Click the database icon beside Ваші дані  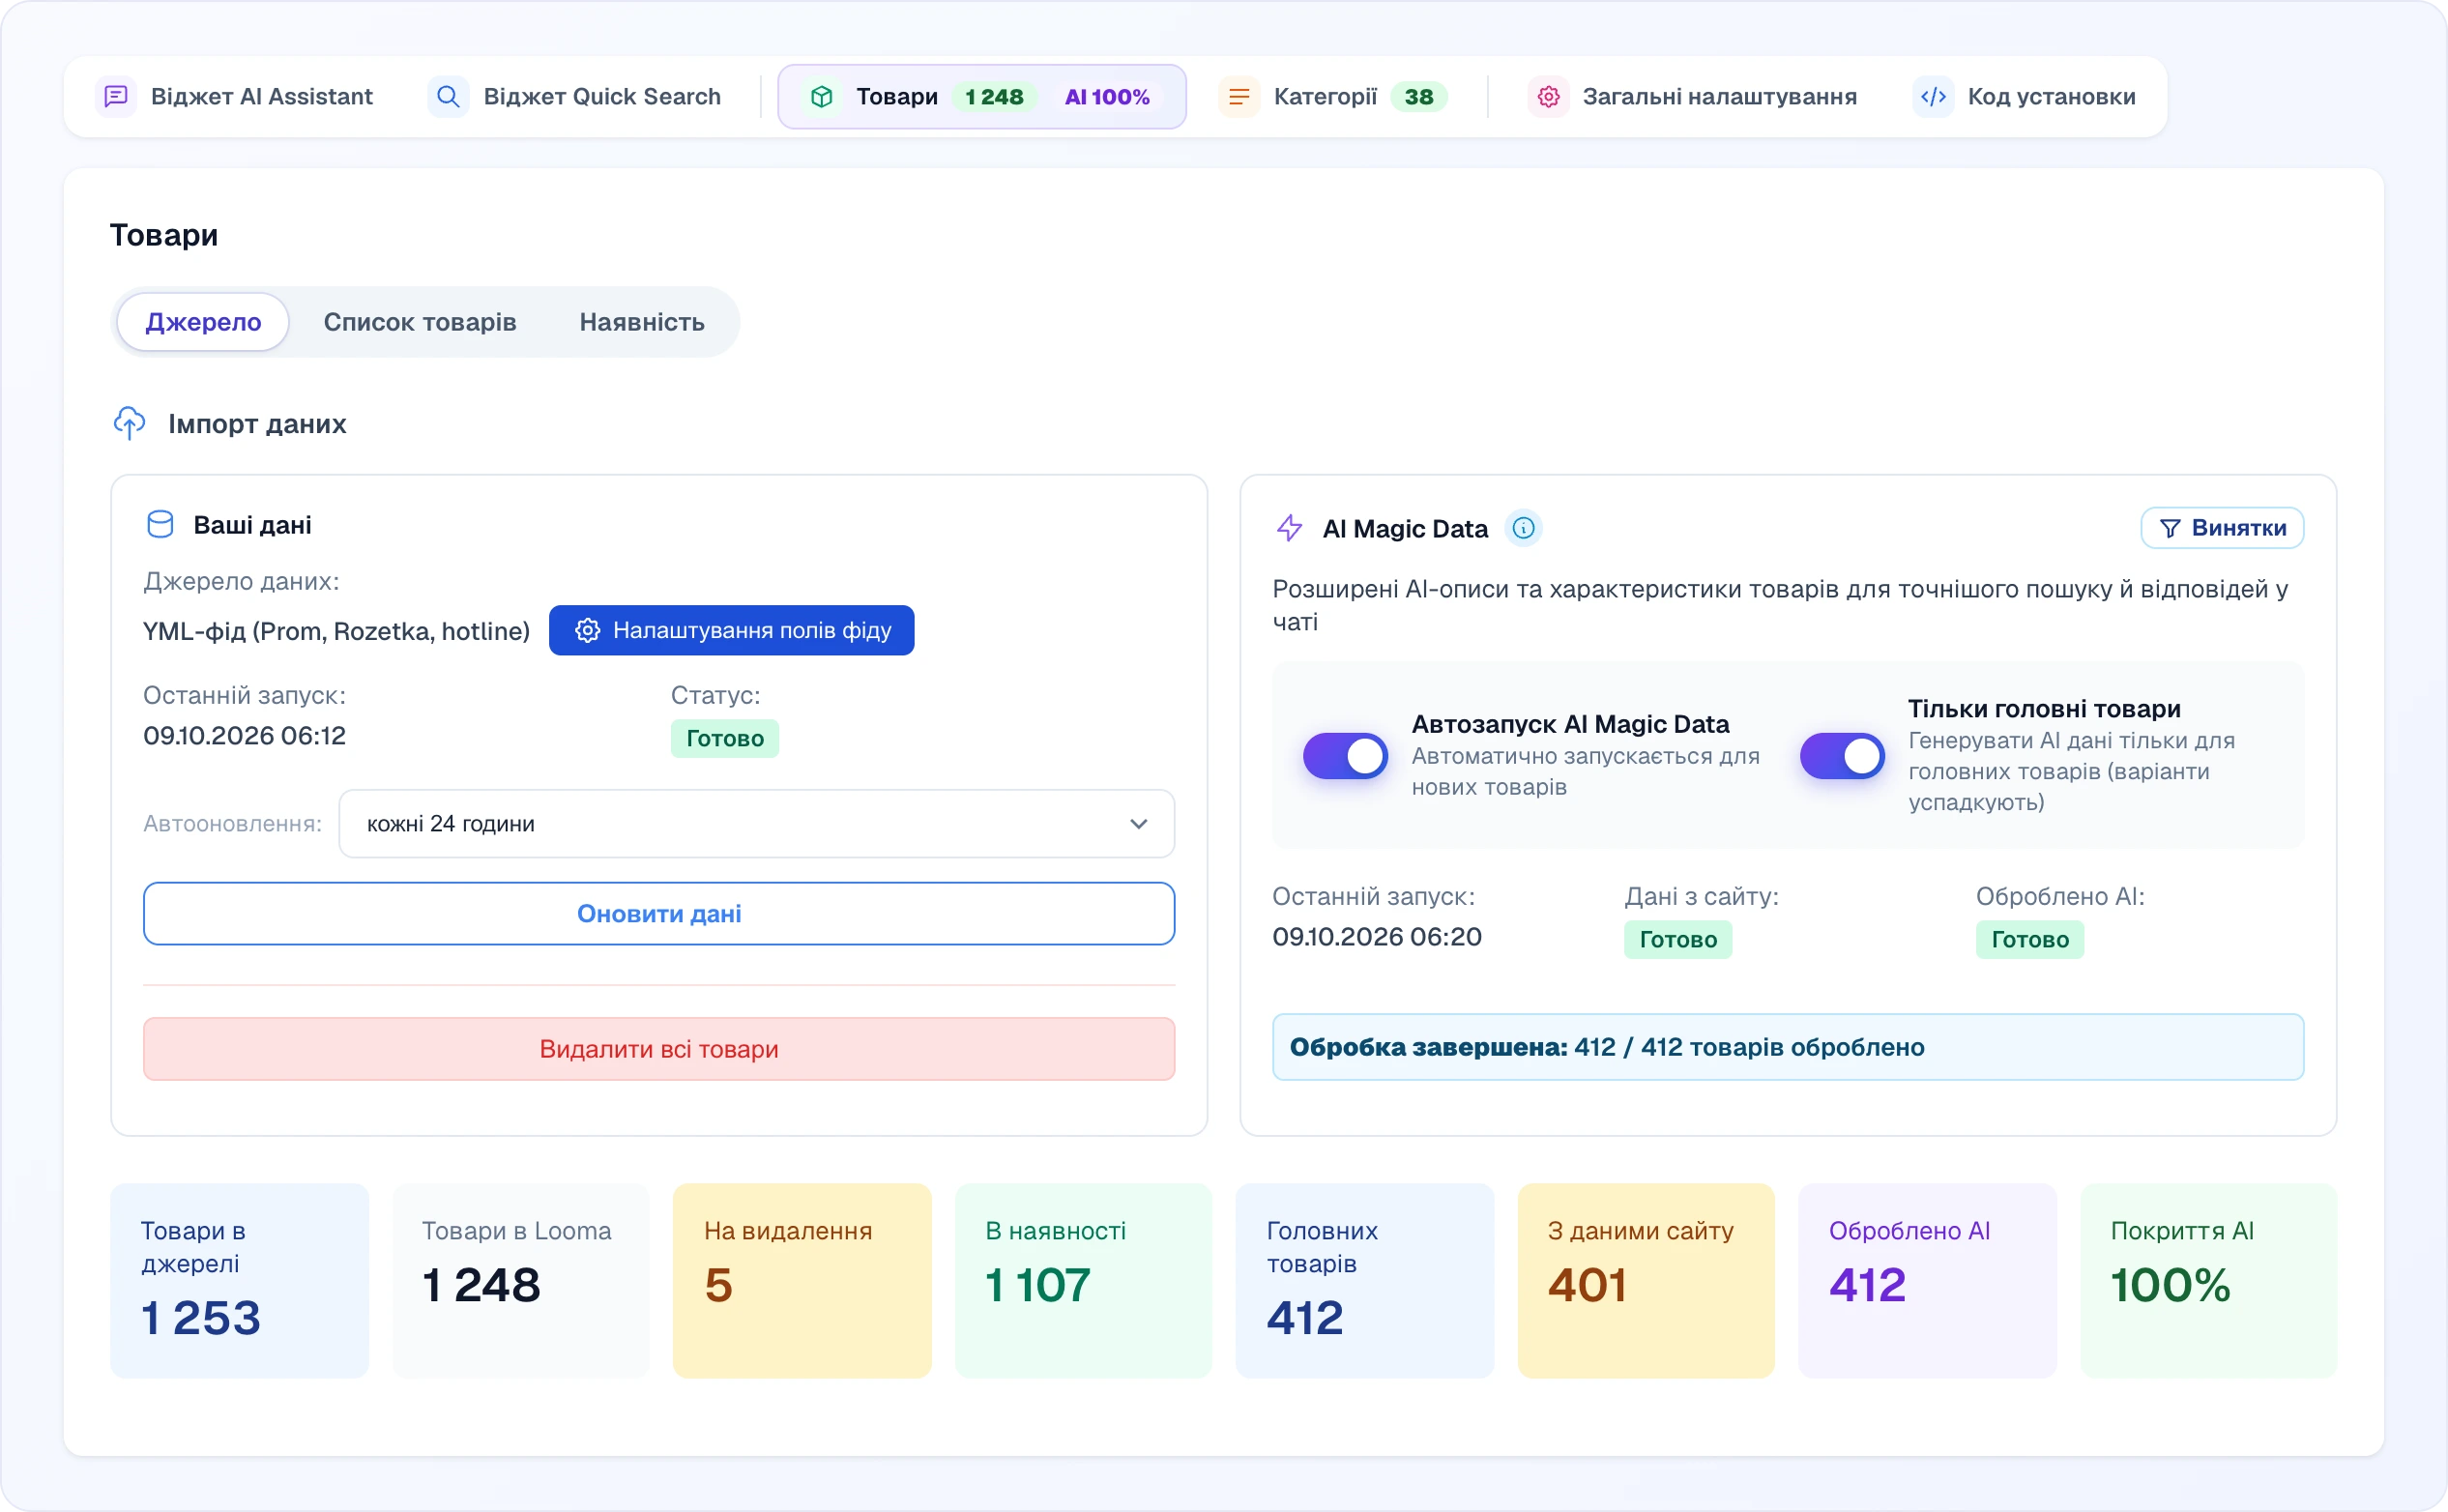pos(160,525)
